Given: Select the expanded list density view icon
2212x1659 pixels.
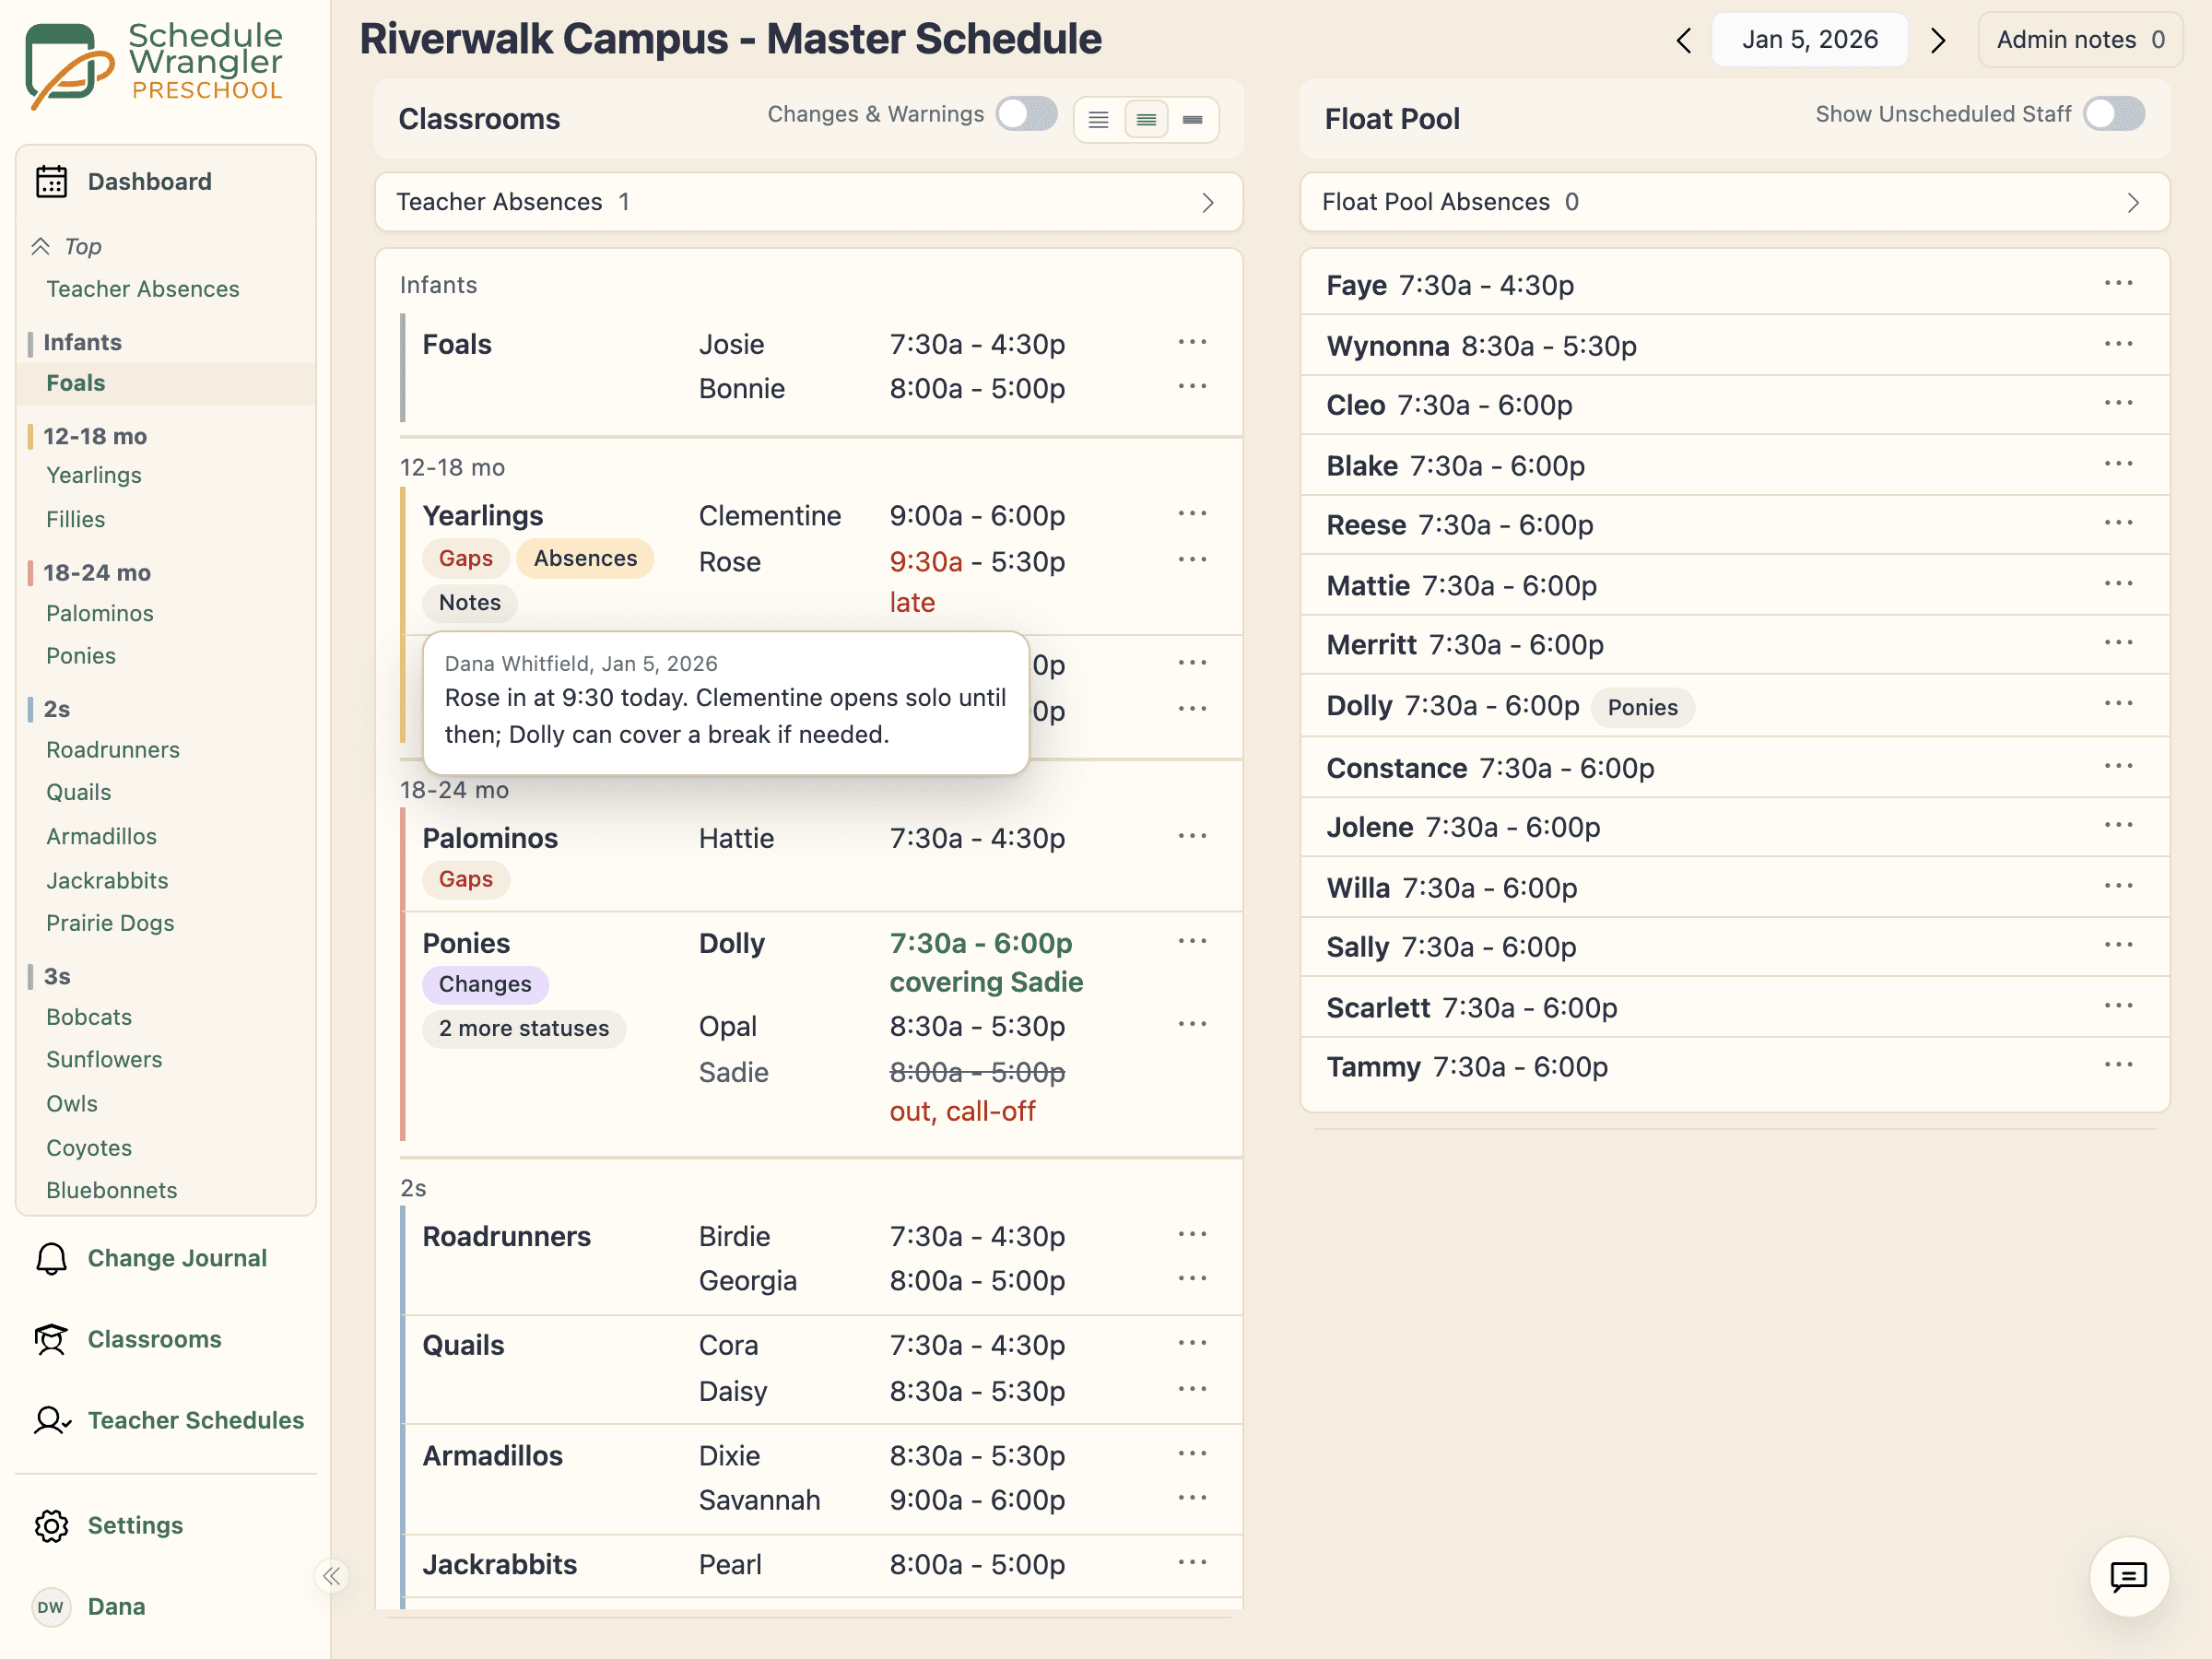Looking at the screenshot, I should tap(1098, 120).
